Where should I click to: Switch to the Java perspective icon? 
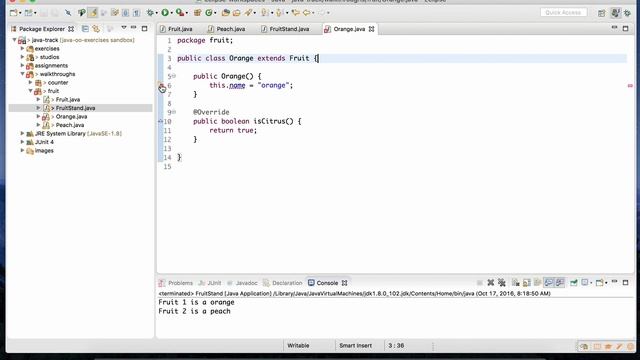616,13
